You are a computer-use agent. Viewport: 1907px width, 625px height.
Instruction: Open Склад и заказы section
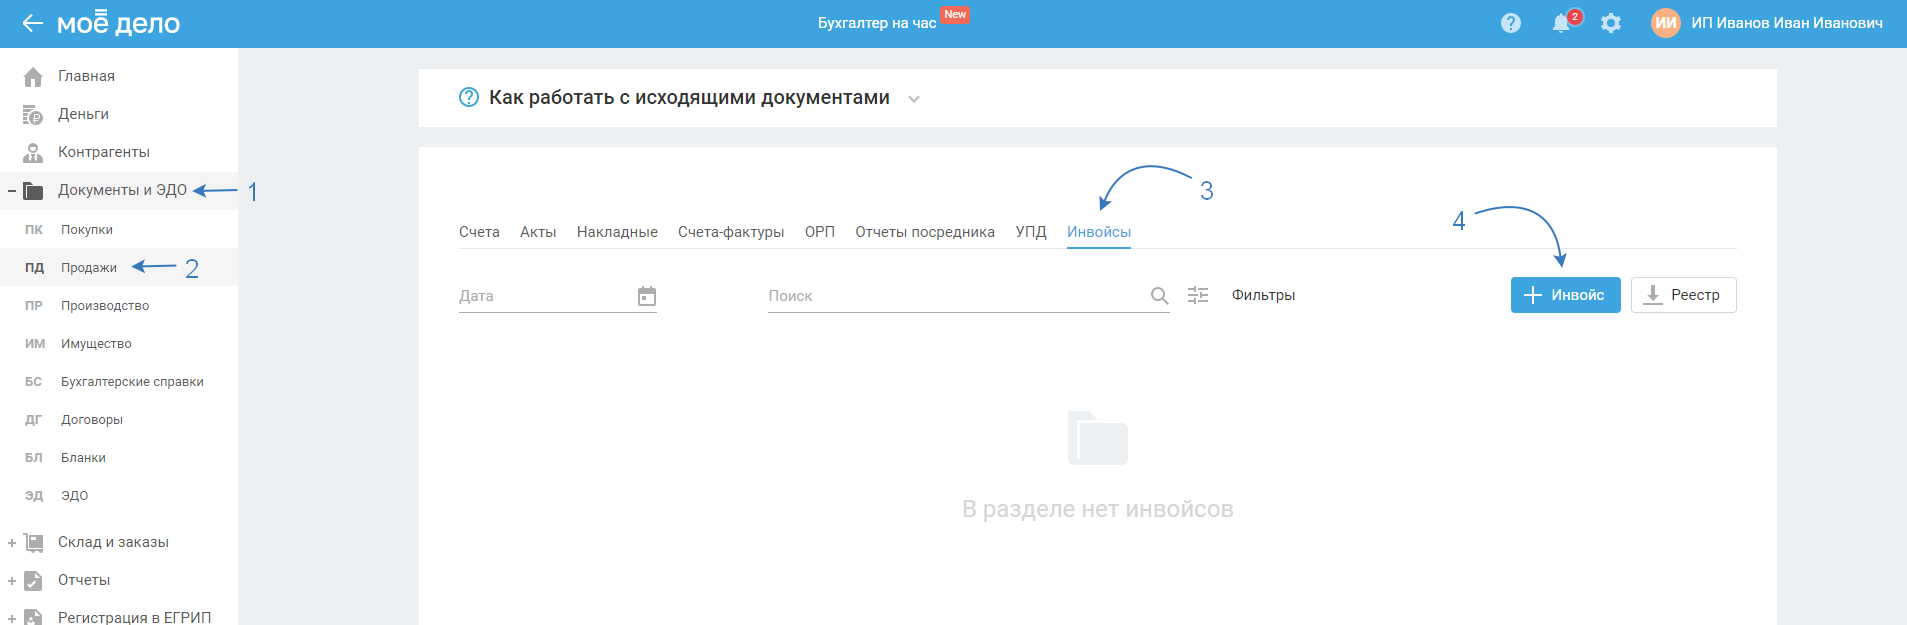[x=113, y=542]
